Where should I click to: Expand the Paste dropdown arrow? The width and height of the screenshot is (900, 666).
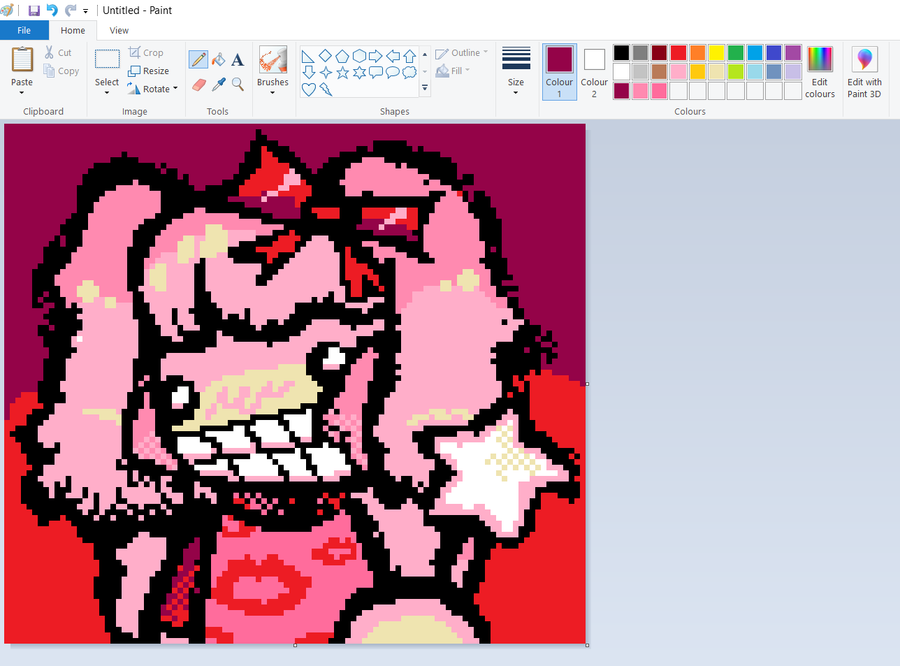pos(22,92)
